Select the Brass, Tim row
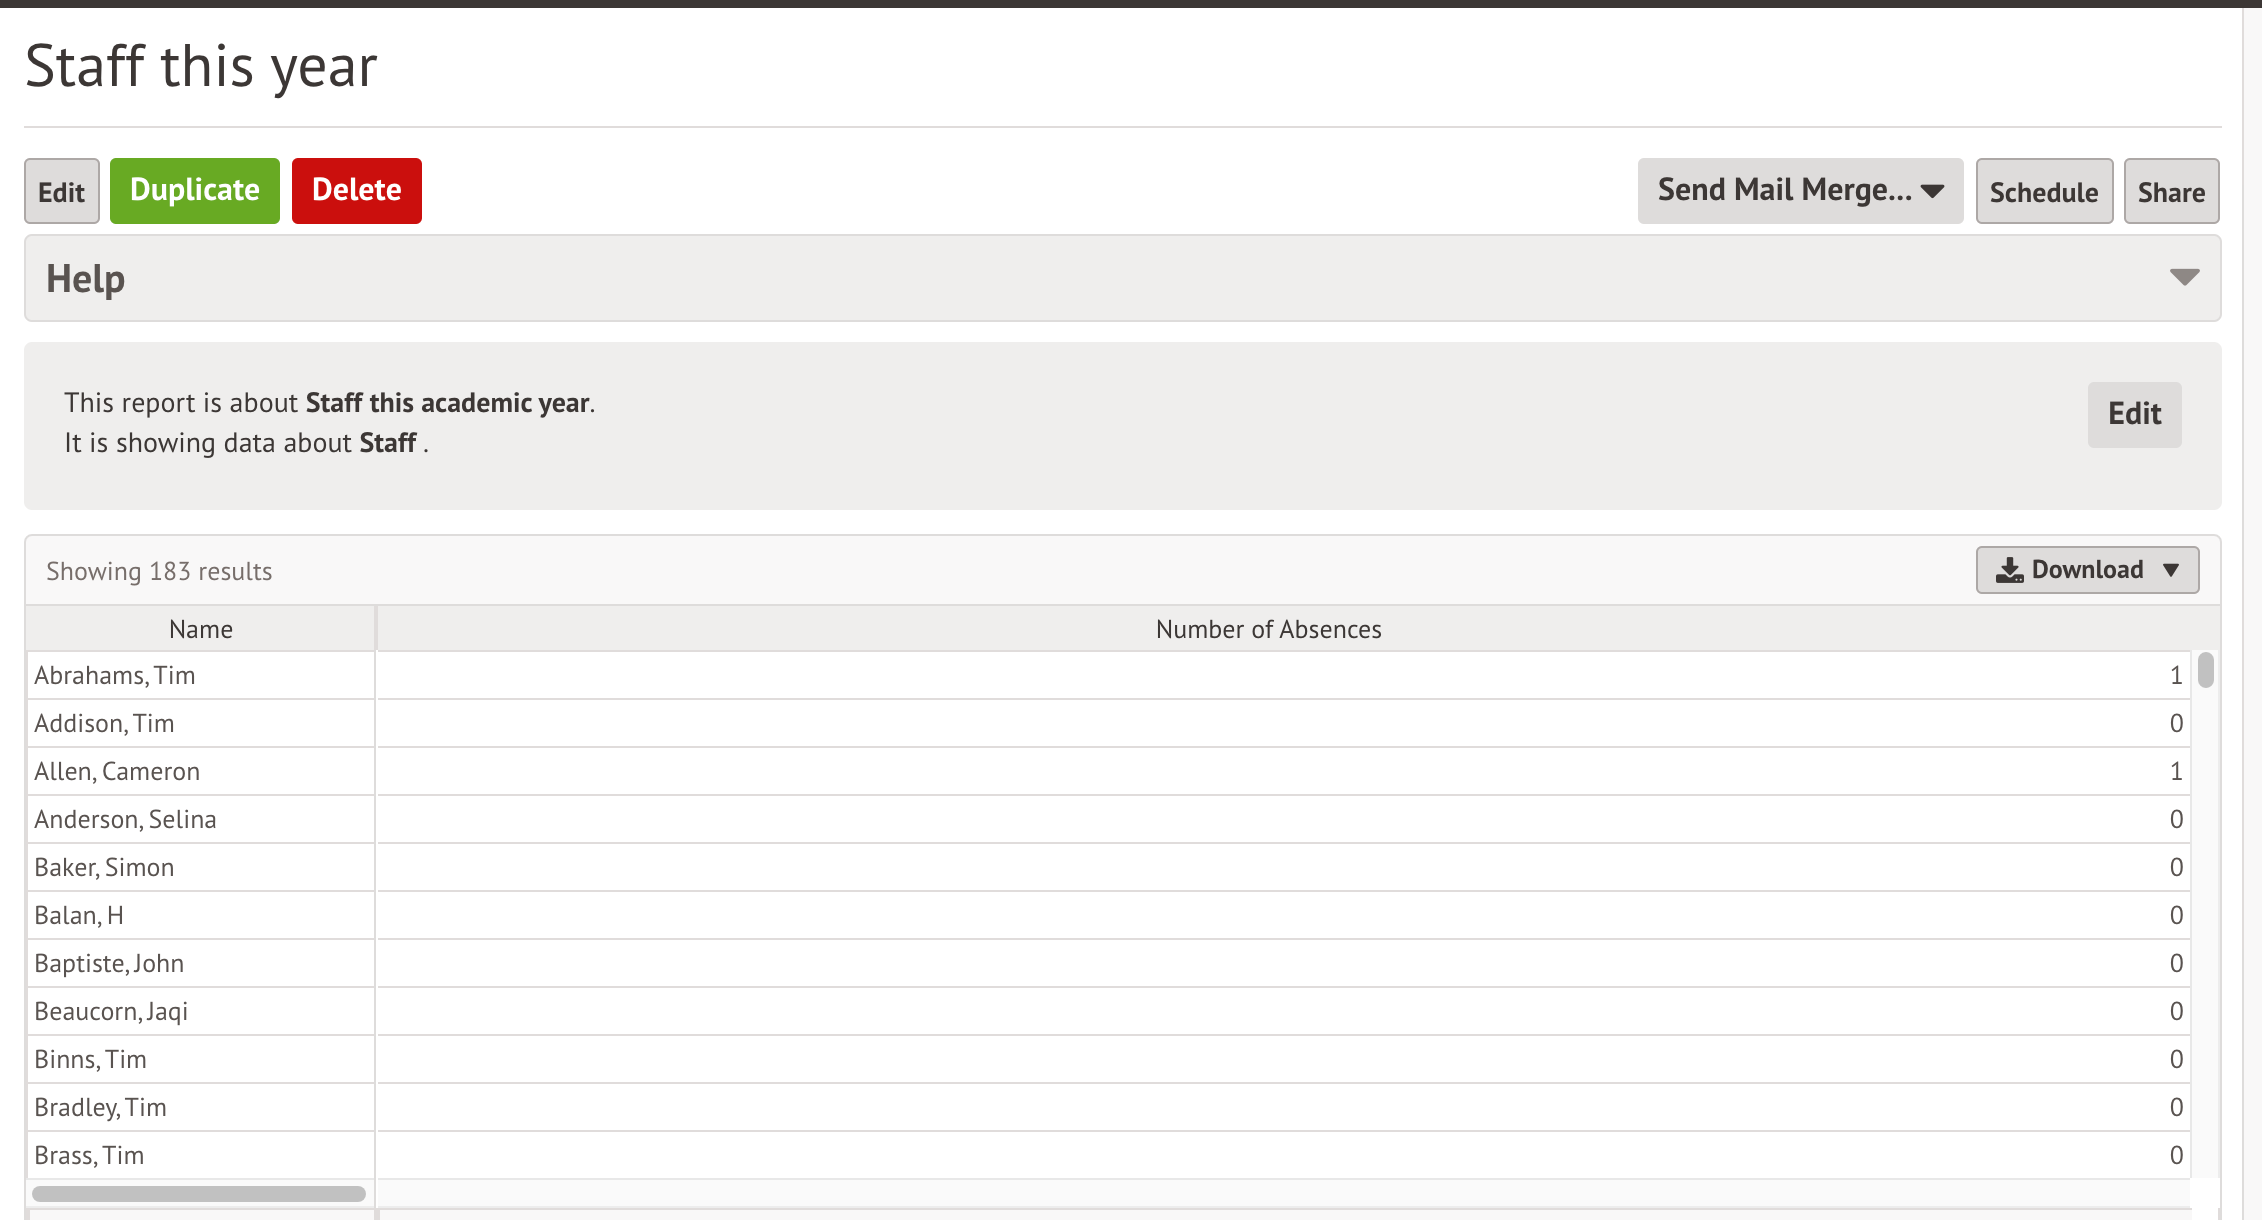This screenshot has width=2262, height=1220. (1108, 1155)
